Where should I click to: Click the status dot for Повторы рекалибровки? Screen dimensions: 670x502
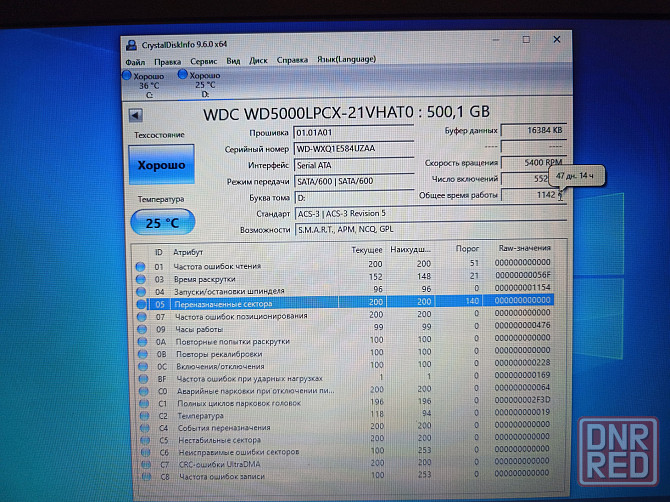pyautogui.click(x=143, y=354)
